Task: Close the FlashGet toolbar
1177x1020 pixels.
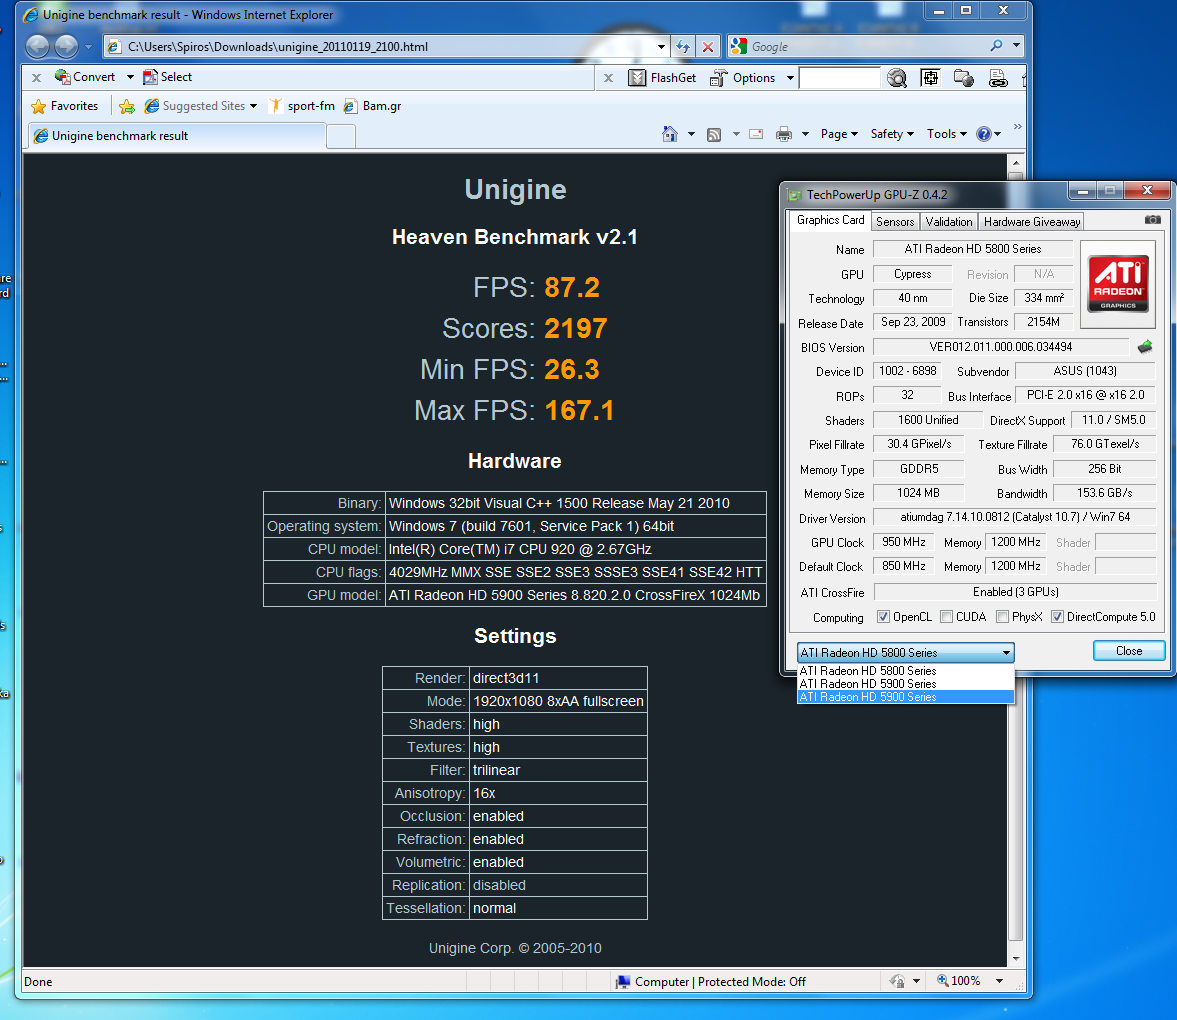Action: pos(609,77)
